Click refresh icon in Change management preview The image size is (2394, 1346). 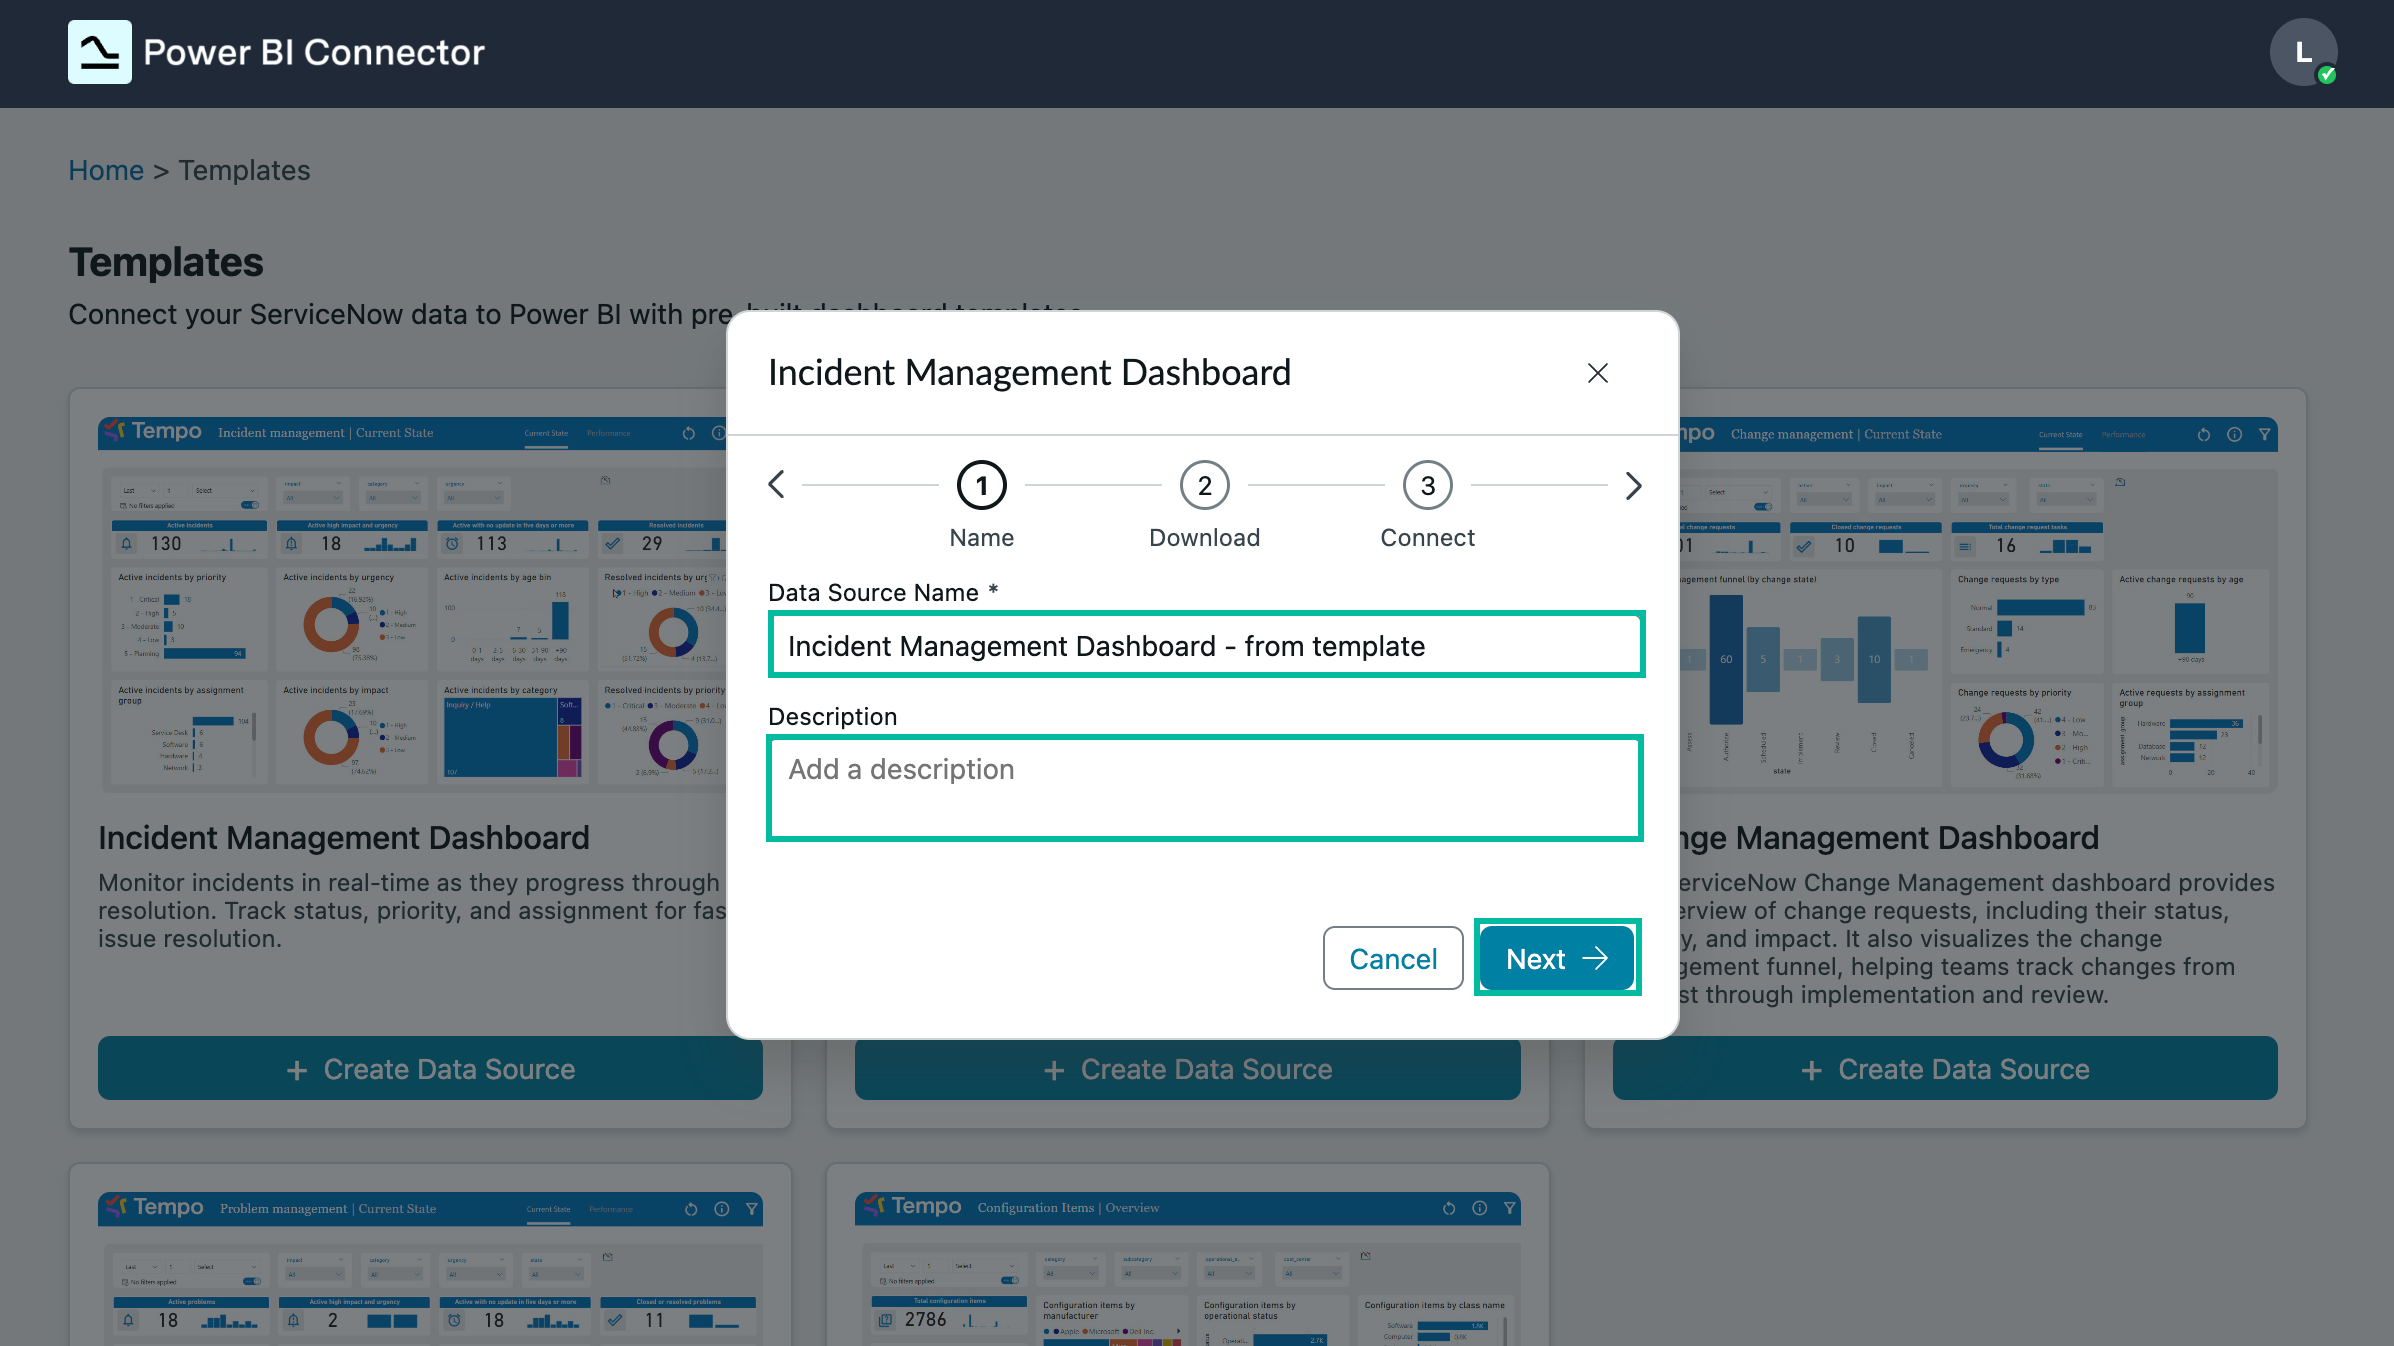pyautogui.click(x=2204, y=434)
